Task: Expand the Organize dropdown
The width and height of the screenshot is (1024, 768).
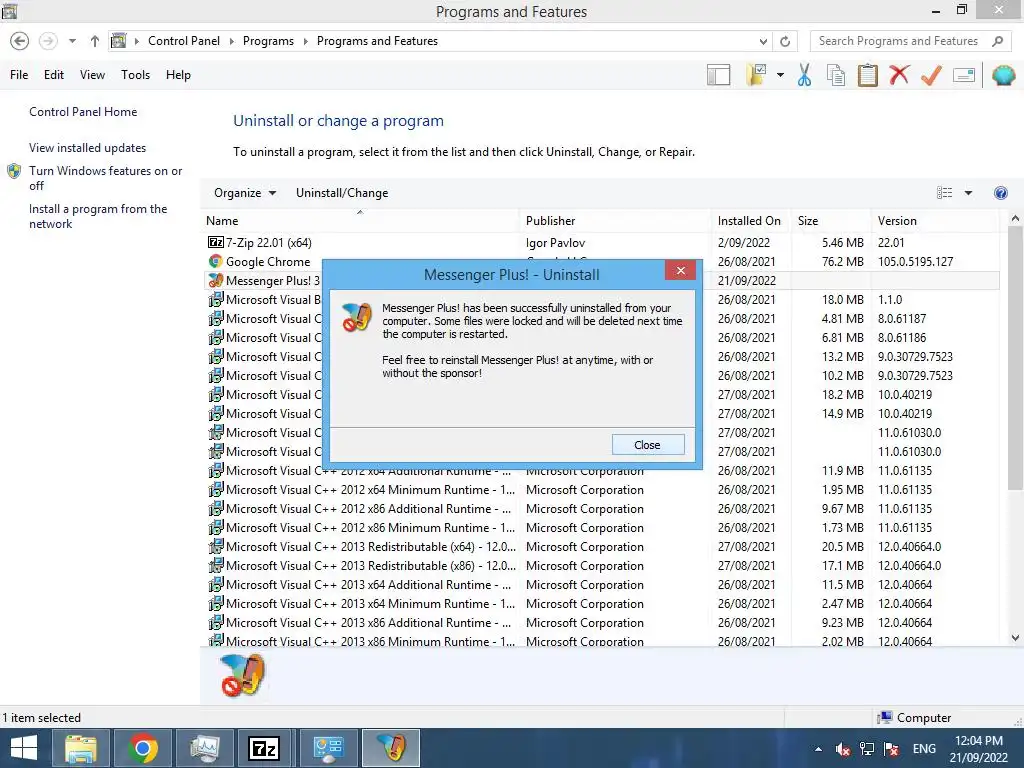Action: pos(245,193)
